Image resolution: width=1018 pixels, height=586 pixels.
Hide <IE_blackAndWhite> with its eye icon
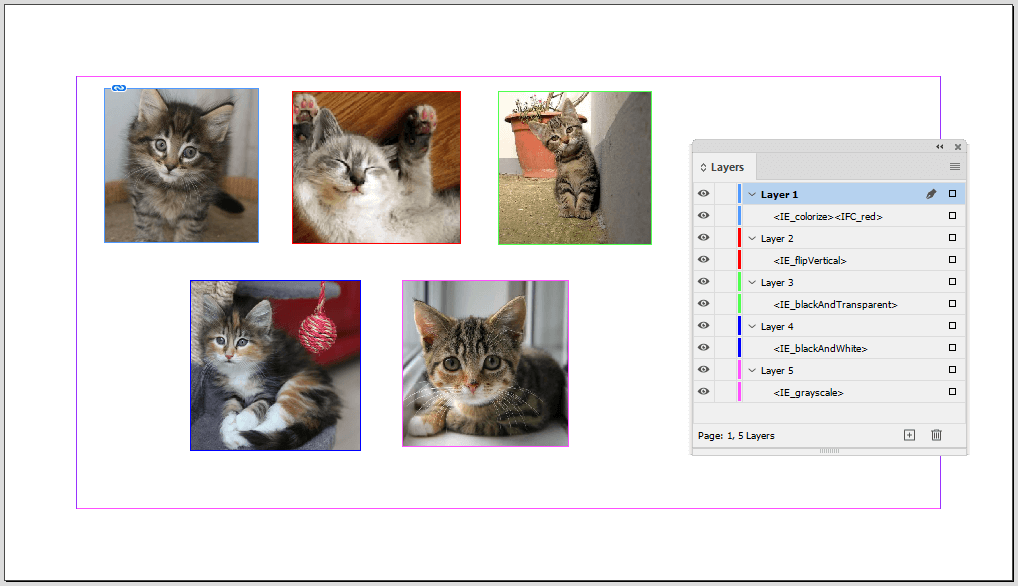(x=703, y=347)
